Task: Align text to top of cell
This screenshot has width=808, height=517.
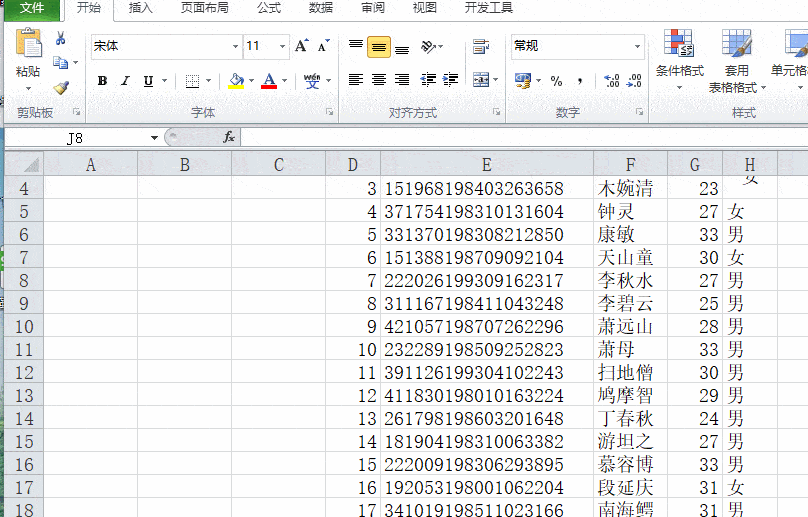Action: pyautogui.click(x=356, y=46)
